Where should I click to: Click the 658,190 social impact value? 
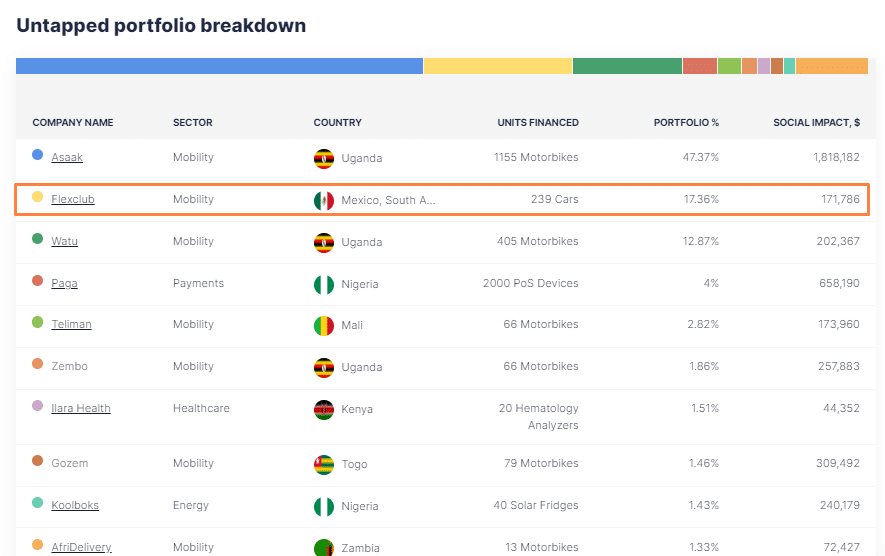coord(839,283)
